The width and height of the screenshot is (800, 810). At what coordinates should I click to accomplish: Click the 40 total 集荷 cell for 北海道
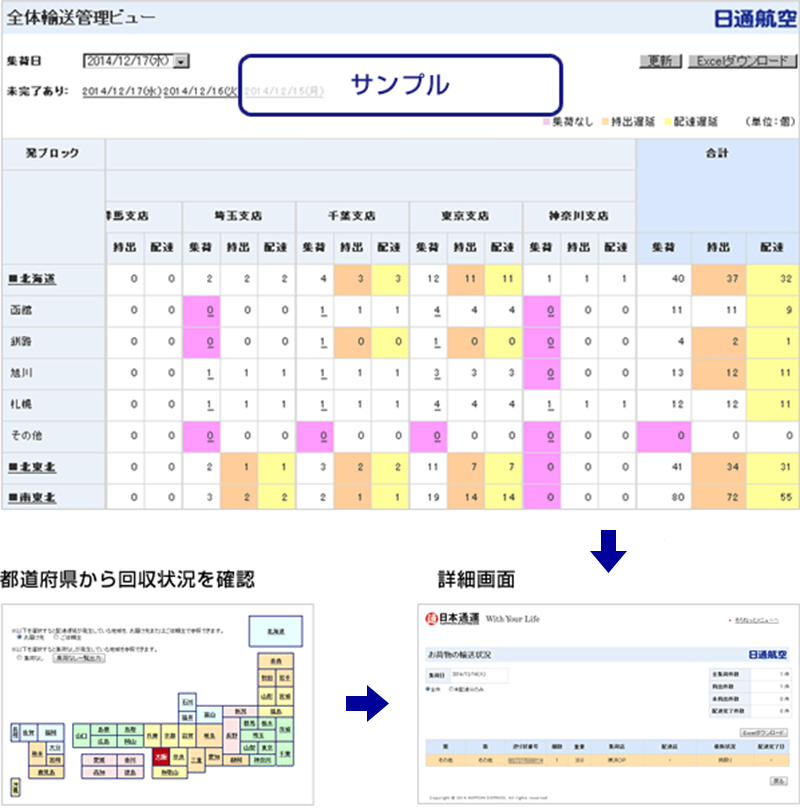tap(664, 279)
